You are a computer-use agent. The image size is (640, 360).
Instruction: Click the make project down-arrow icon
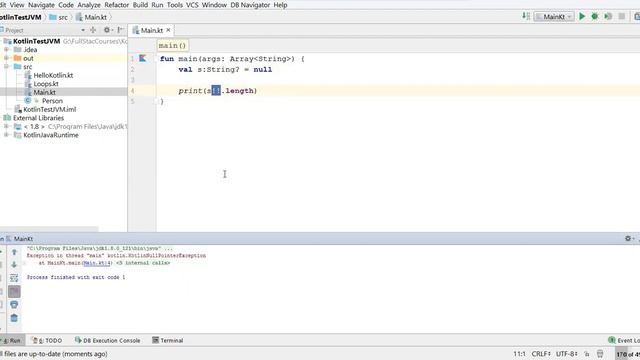(x=526, y=16)
